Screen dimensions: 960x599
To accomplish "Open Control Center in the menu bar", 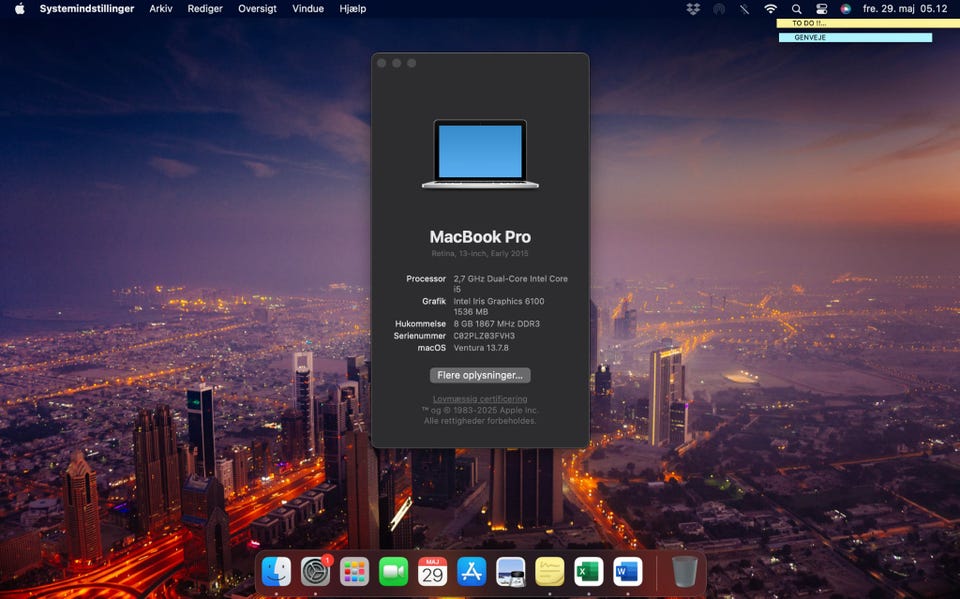I will pyautogui.click(x=822, y=9).
